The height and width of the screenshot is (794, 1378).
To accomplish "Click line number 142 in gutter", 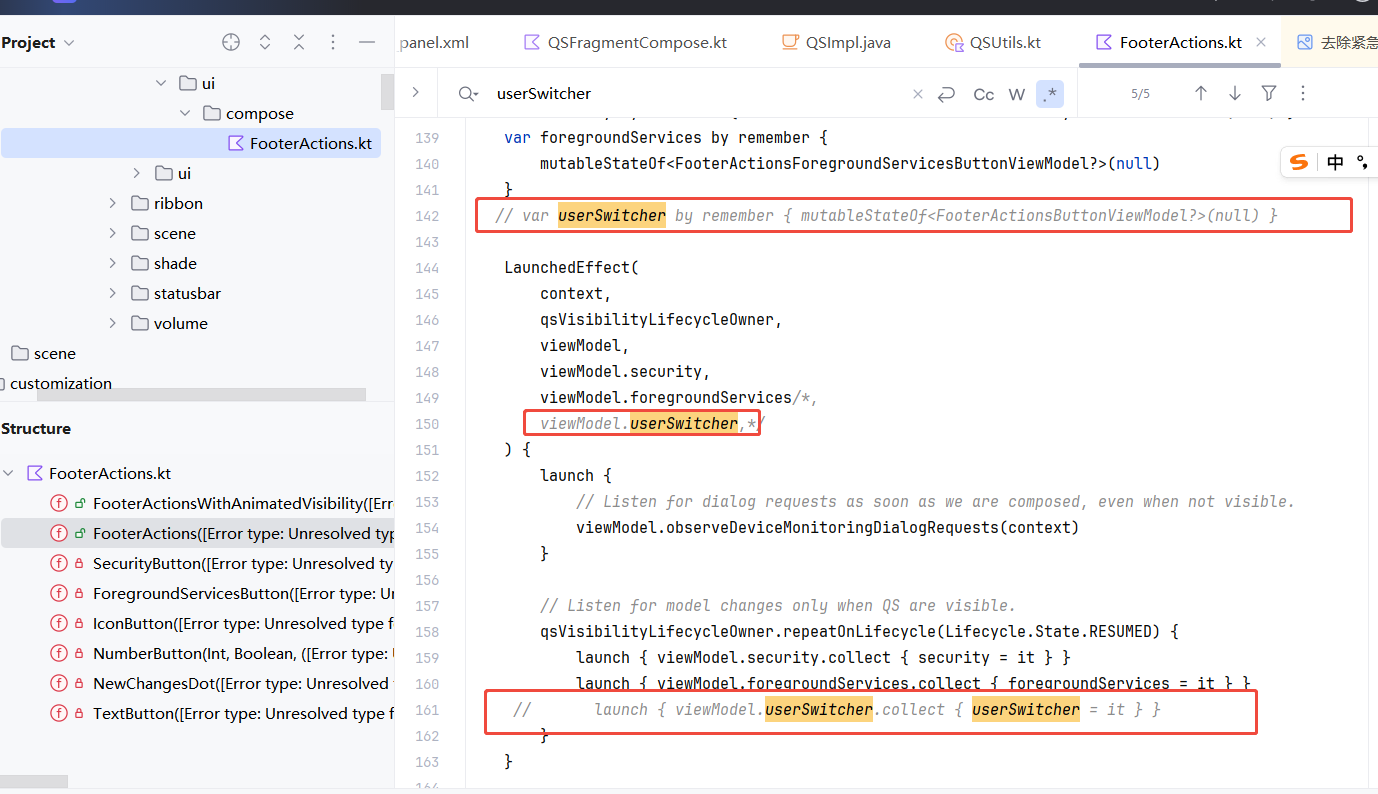I will coord(427,216).
